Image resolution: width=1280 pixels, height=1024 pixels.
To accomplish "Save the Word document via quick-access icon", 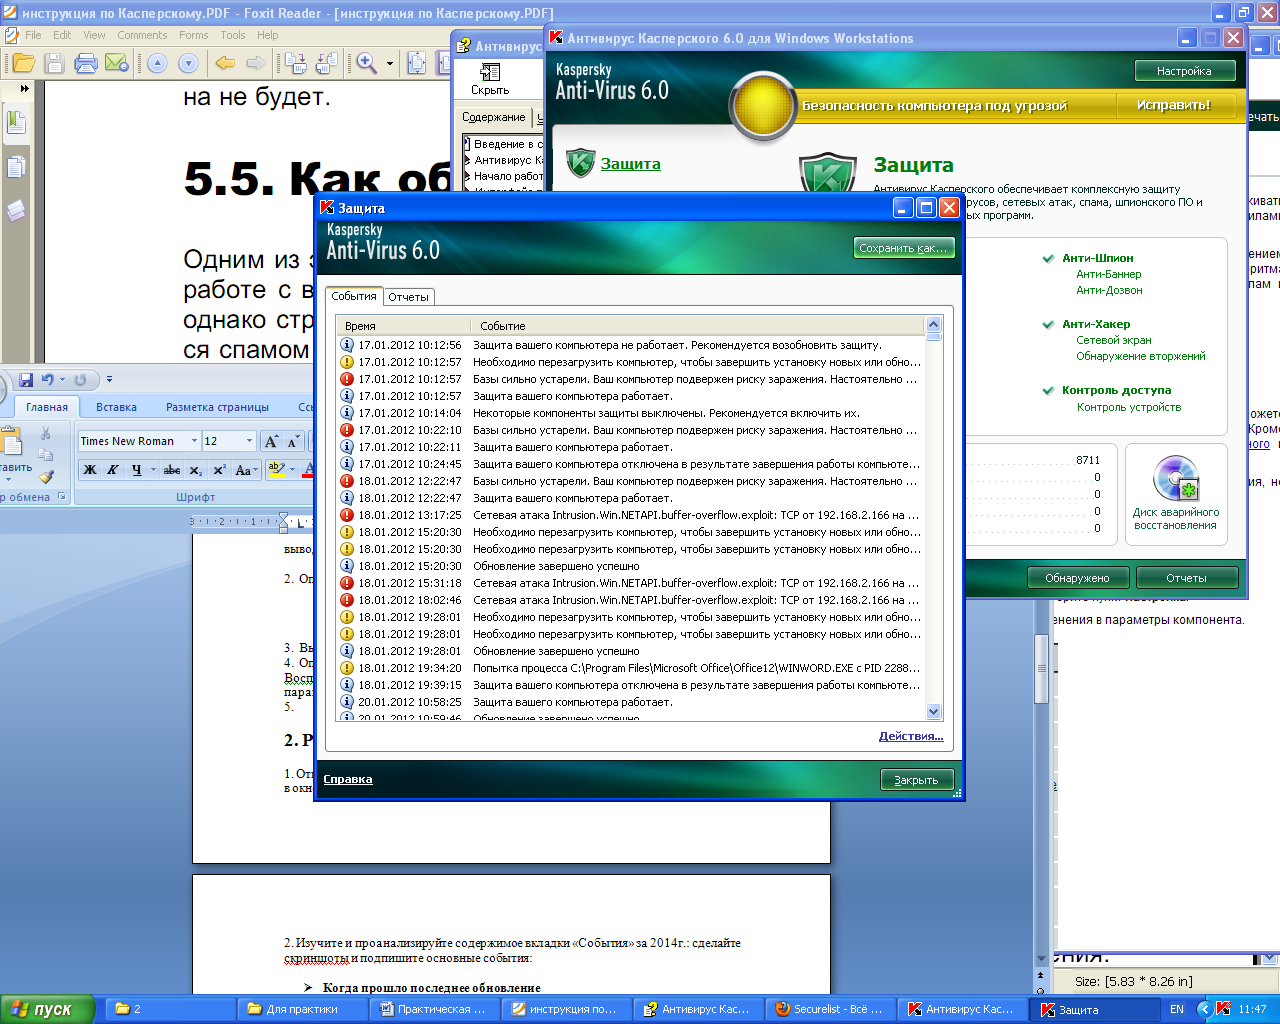I will [26, 380].
